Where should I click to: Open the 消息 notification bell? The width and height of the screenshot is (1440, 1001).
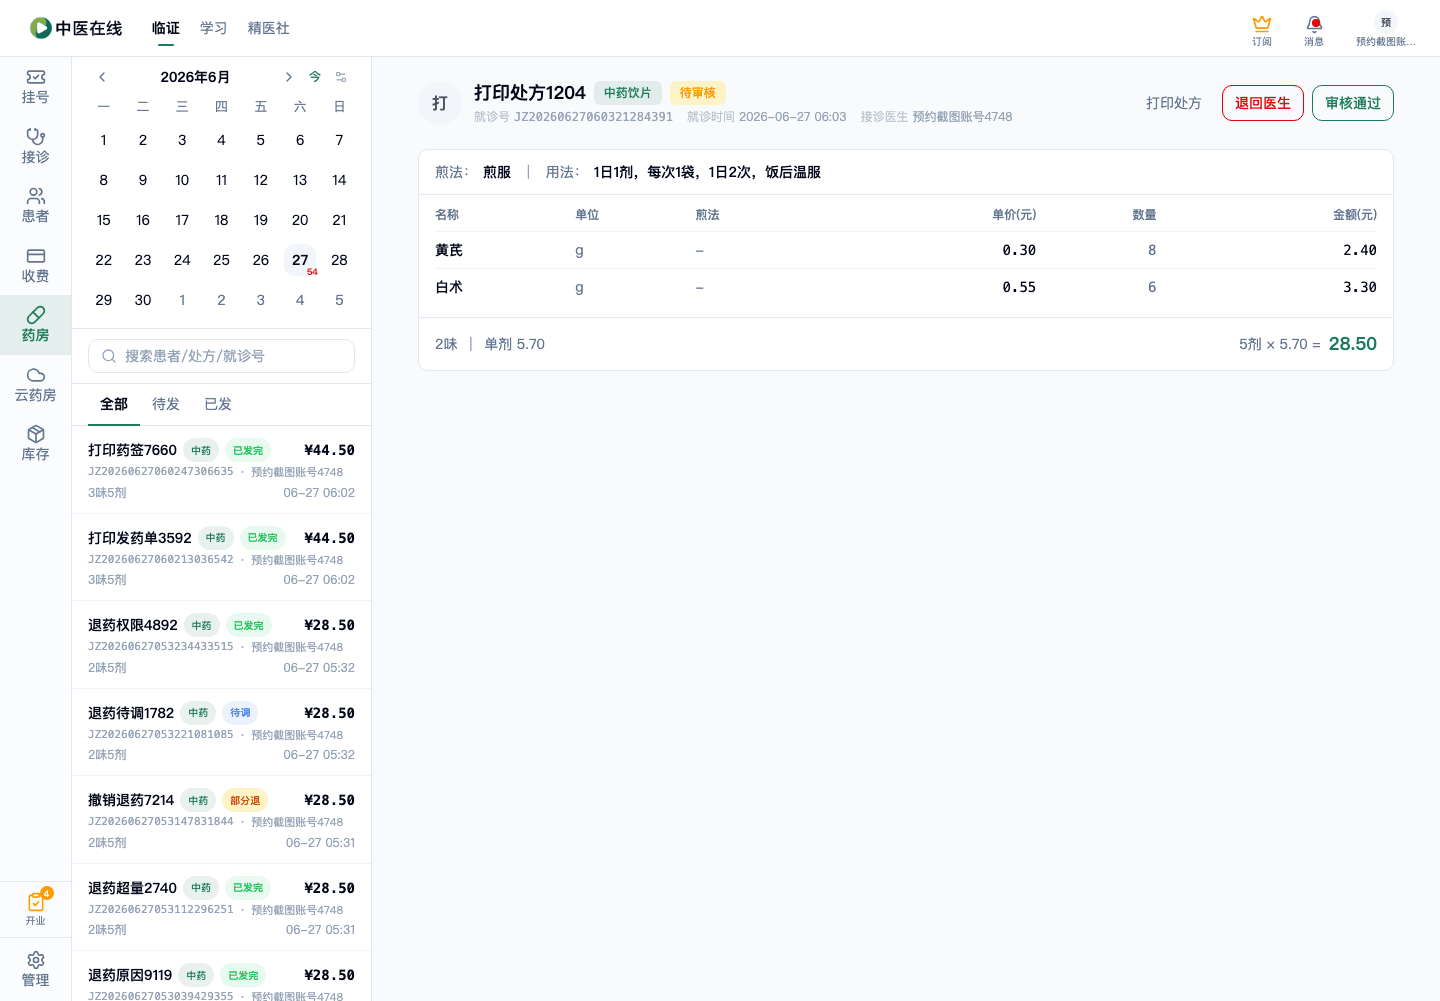tap(1314, 30)
